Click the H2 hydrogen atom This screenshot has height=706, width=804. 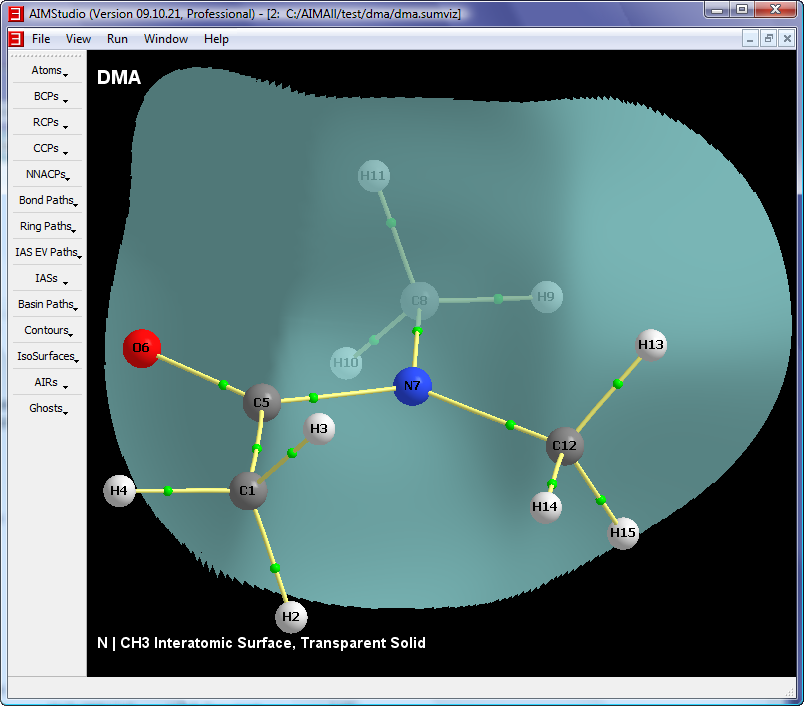[x=291, y=617]
